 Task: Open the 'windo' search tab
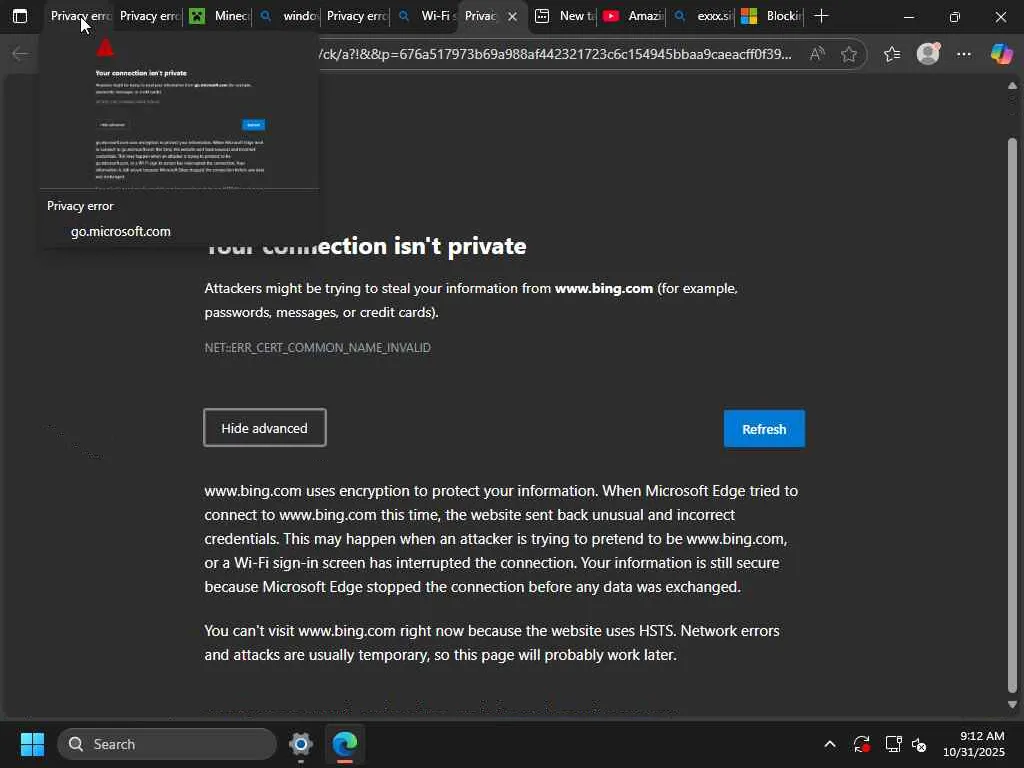[288, 16]
